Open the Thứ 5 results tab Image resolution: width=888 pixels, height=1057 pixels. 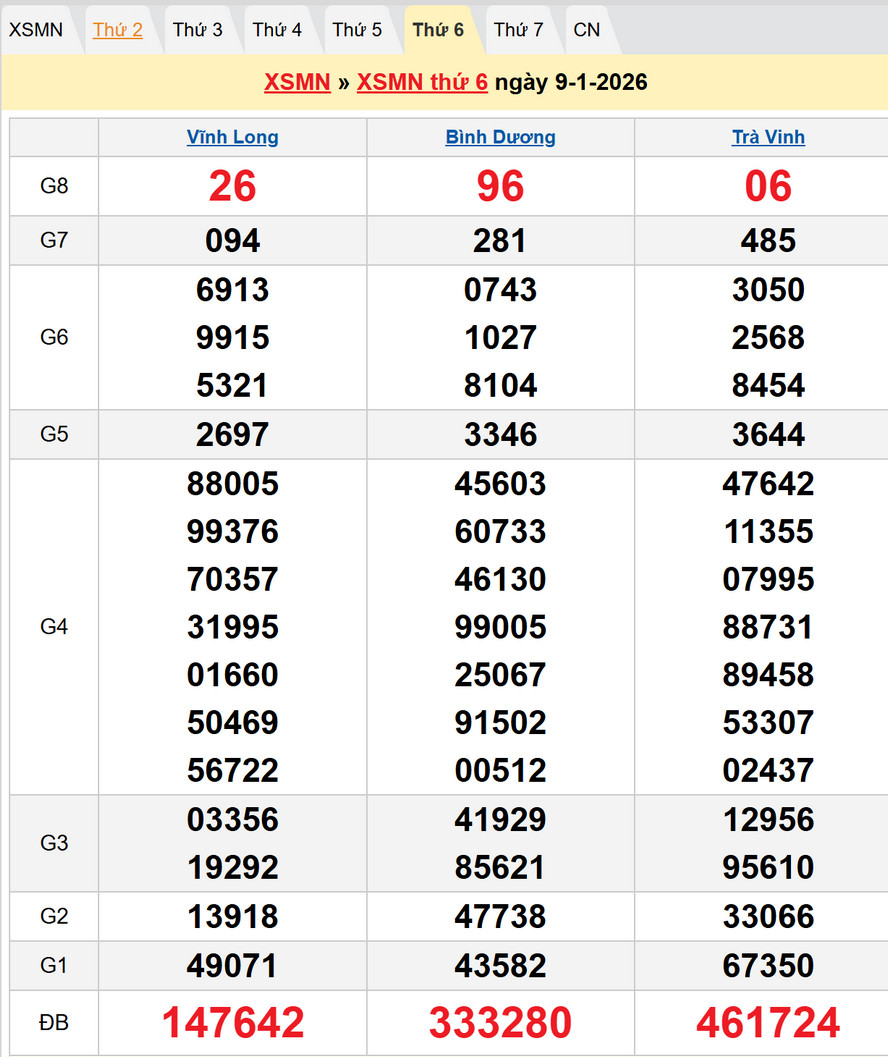pyautogui.click(x=357, y=30)
